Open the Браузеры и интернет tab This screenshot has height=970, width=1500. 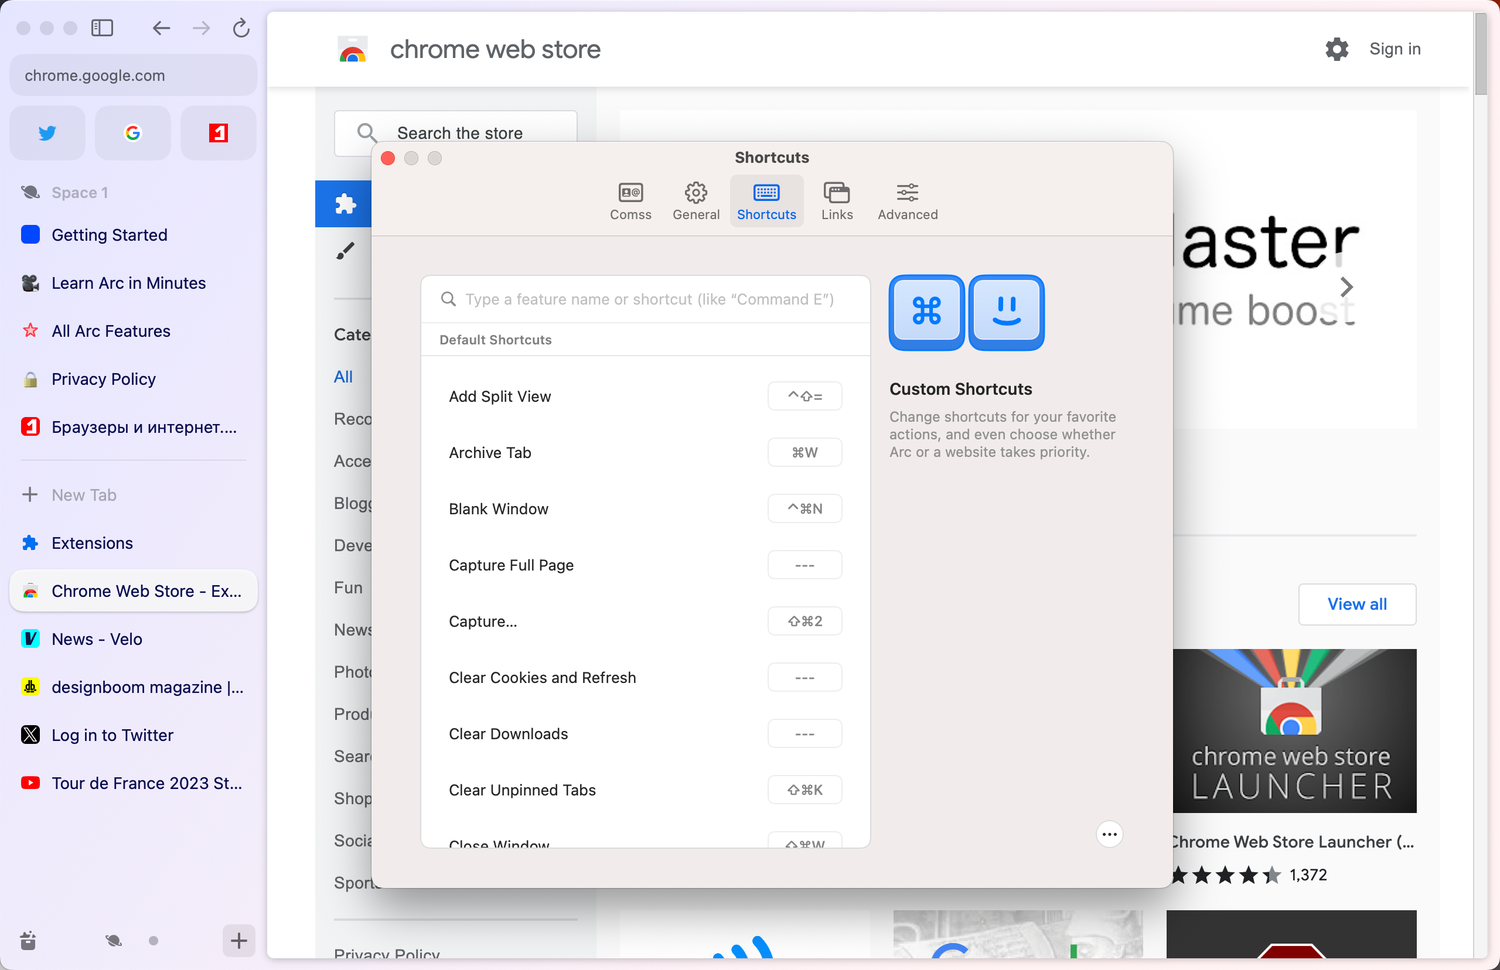(x=133, y=427)
